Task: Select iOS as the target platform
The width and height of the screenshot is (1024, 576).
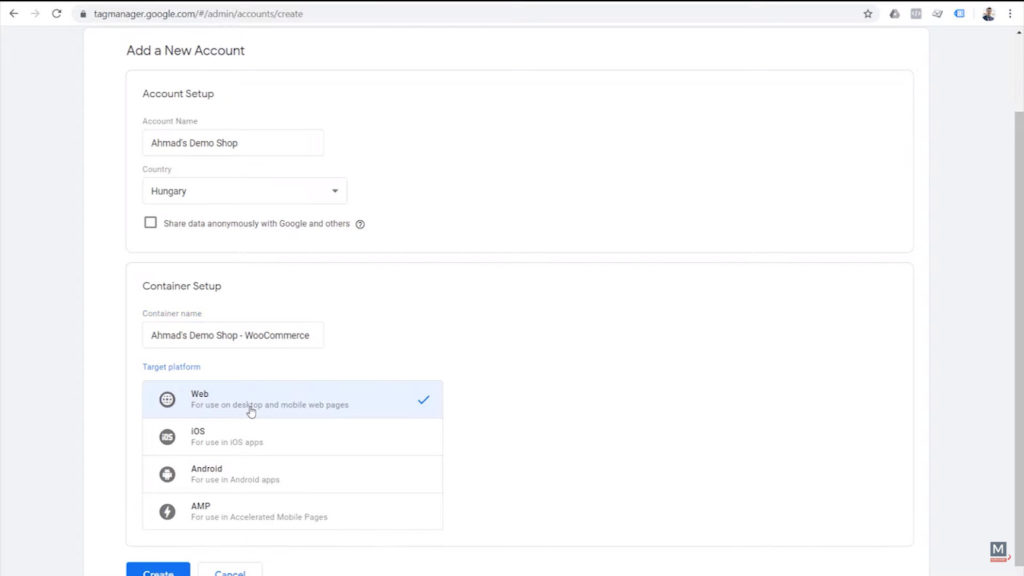Action: click(292, 436)
